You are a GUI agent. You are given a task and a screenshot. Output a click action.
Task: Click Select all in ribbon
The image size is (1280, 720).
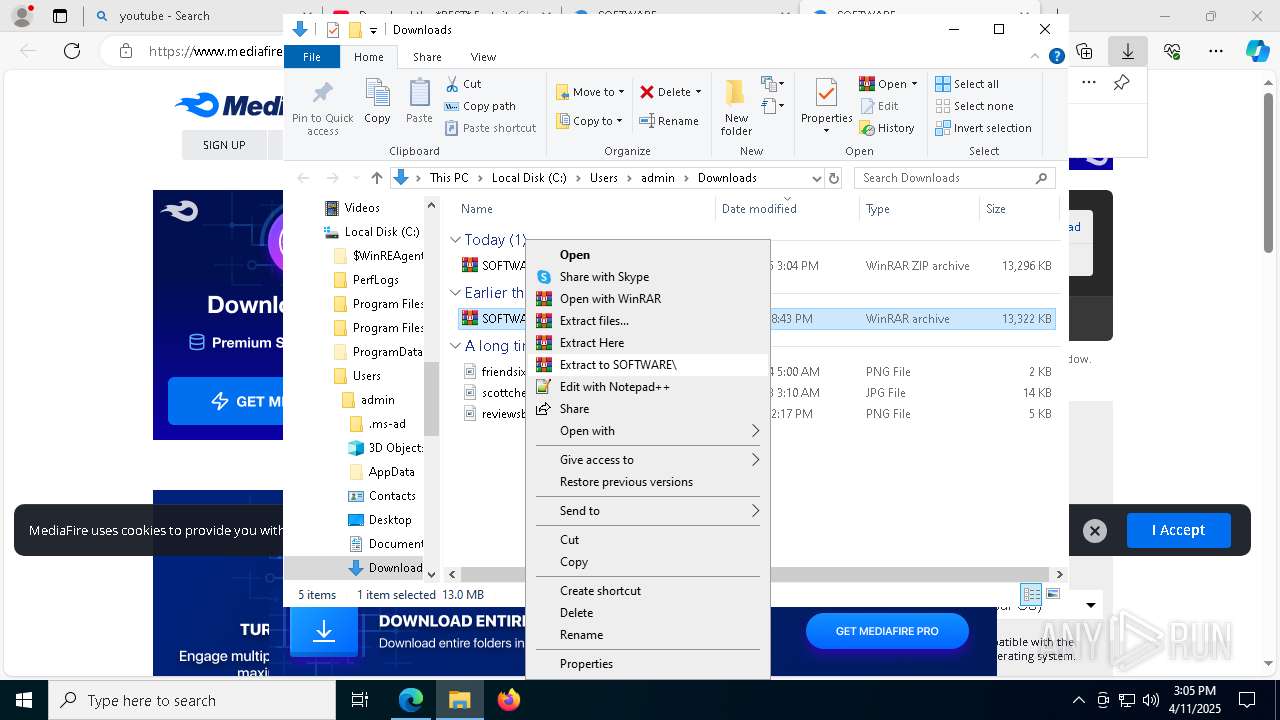967,84
